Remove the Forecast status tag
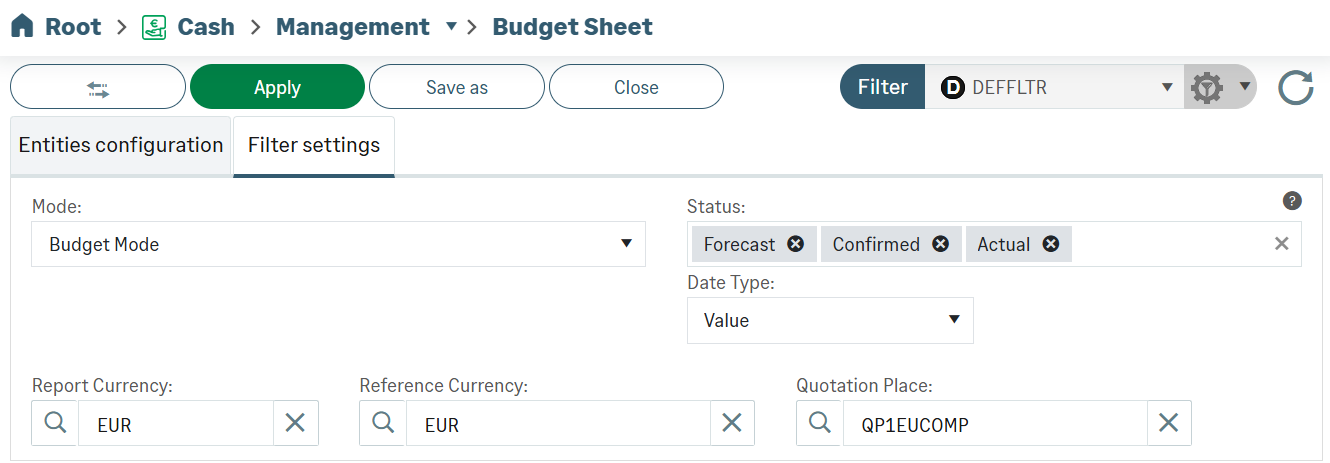1330x463 pixels. click(x=795, y=244)
